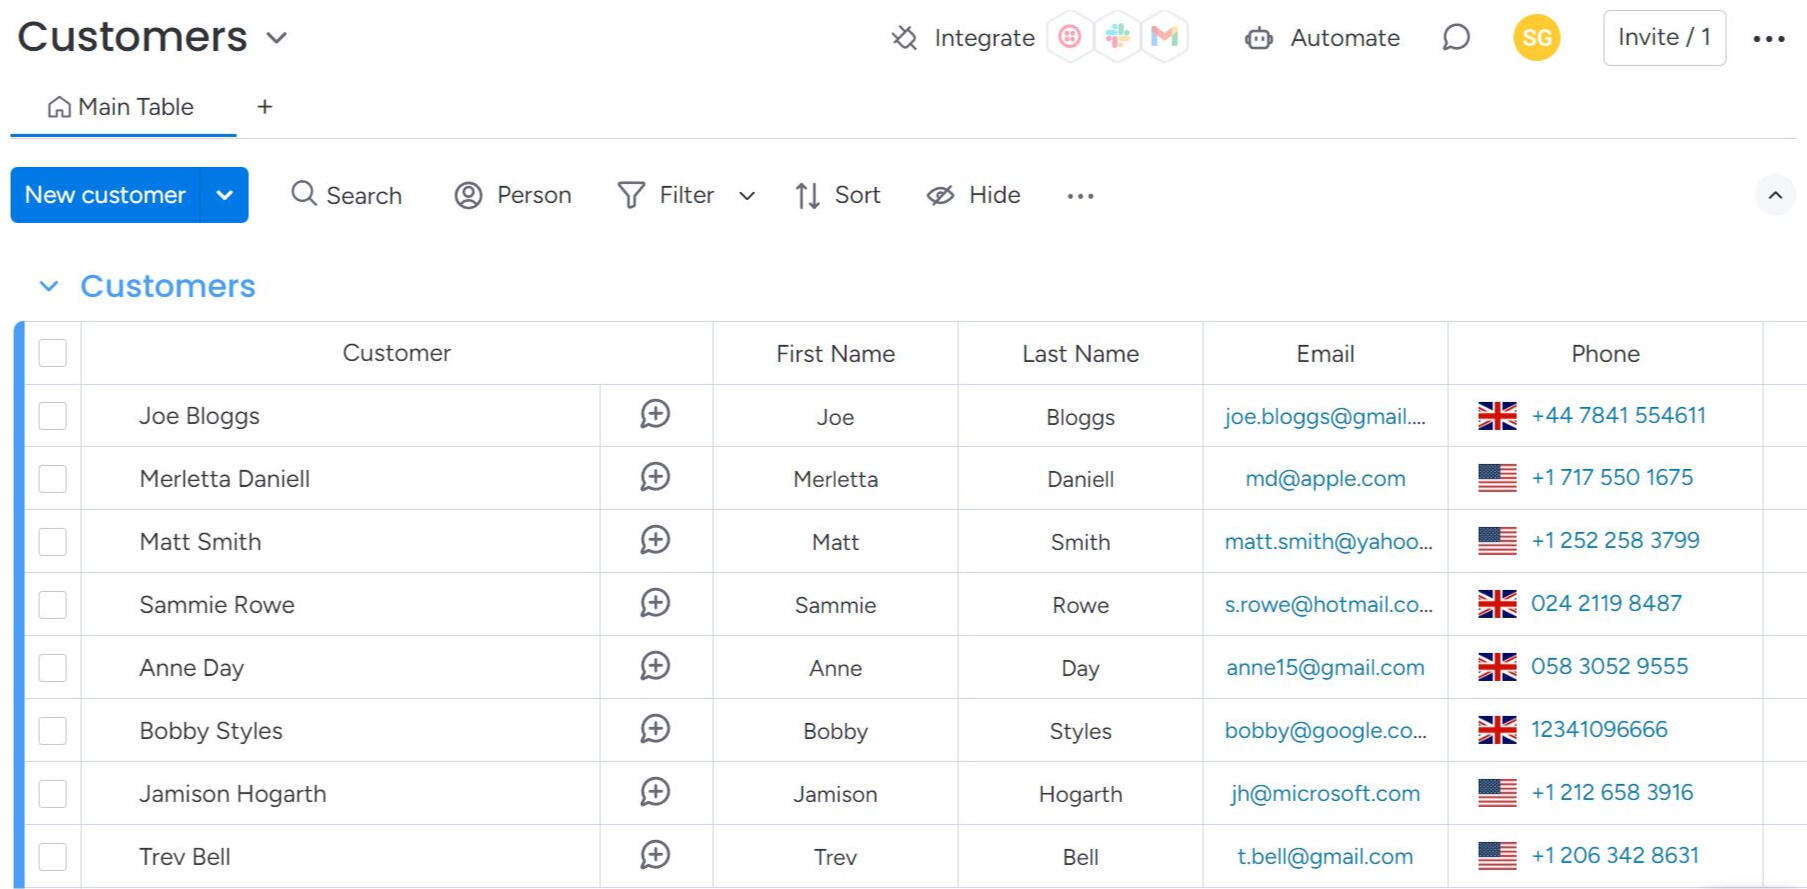Open conversation icon for Anne Day
This screenshot has height=889, width=1807.
coord(655,667)
